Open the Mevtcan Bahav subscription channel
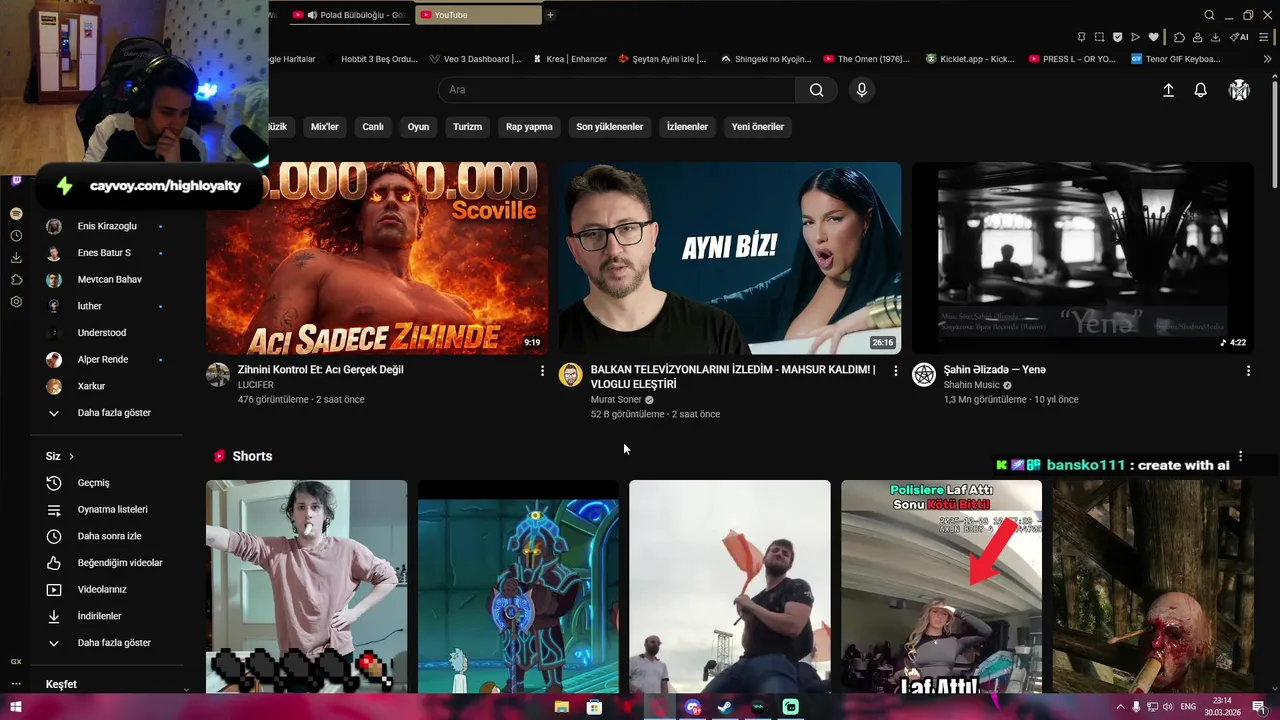This screenshot has height=720, width=1280. [106, 279]
